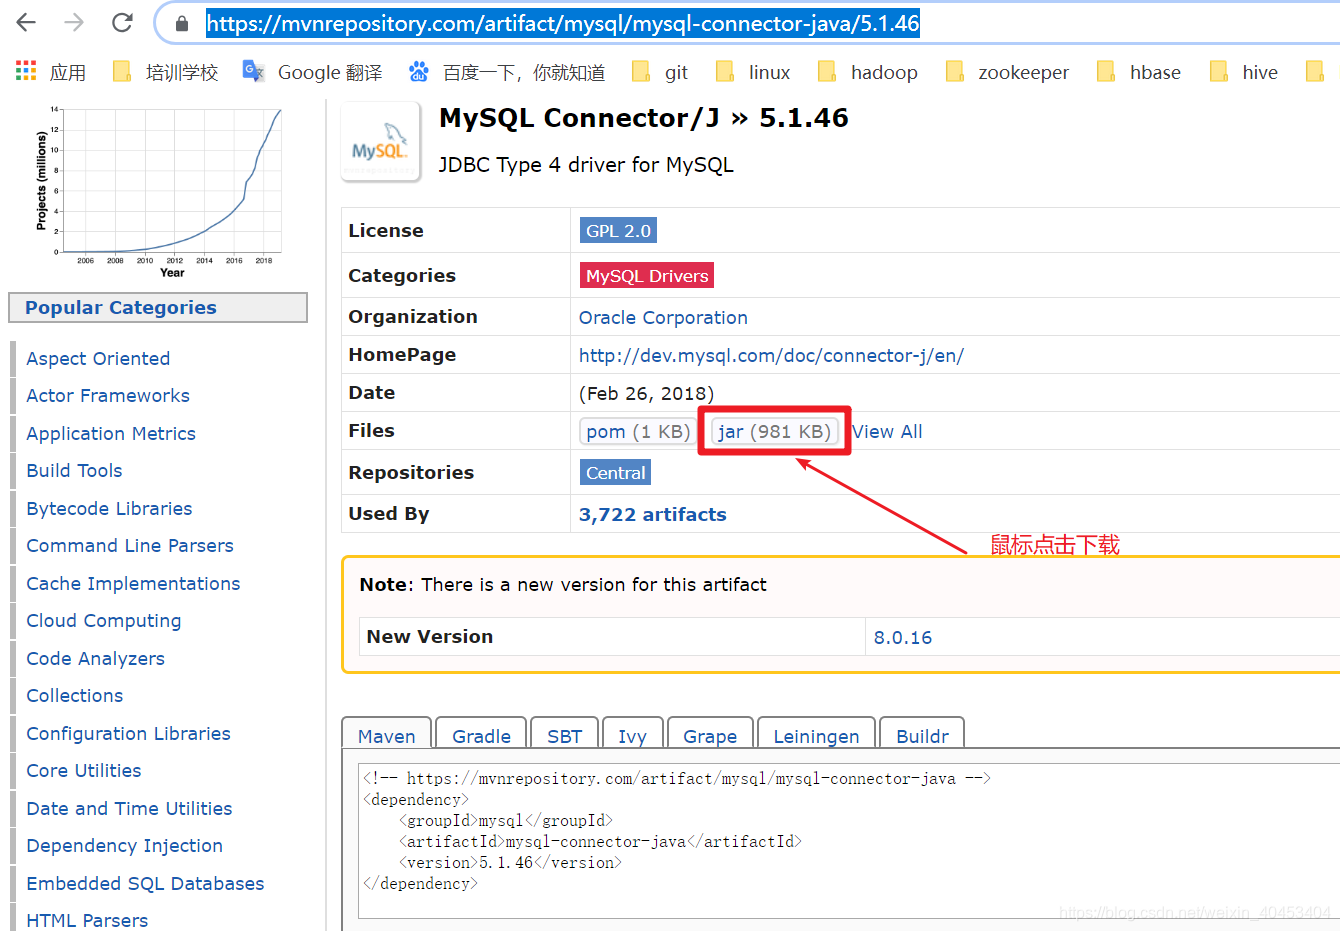Viewport: 1340px width, 931px height.
Task: Click the GPL 2.0 license badge
Action: click(x=618, y=230)
